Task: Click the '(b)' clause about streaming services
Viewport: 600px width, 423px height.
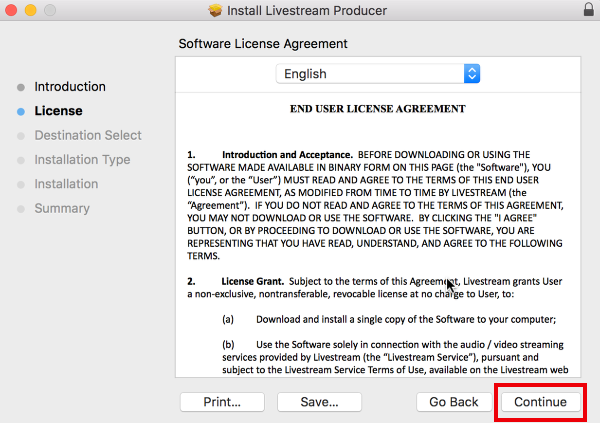Action: [395, 357]
